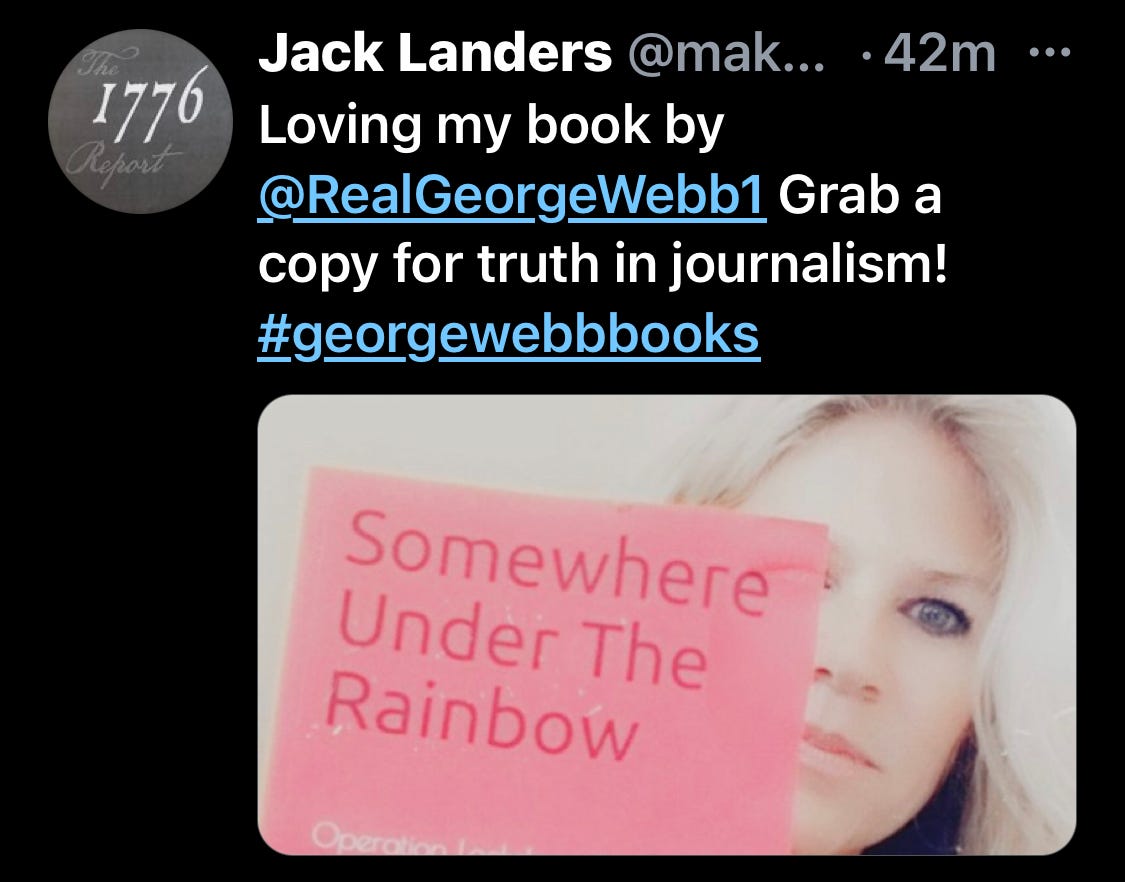
Task: Tap the 1776 Report profile avatar
Action: point(141,121)
